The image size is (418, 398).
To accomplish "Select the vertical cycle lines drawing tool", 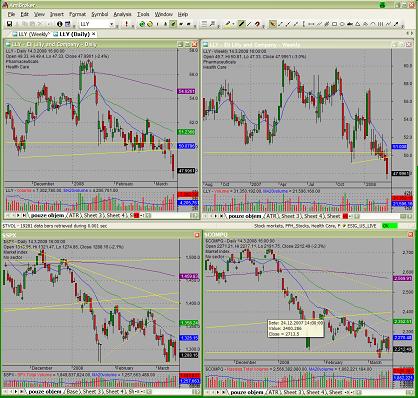I will [x=381, y=24].
